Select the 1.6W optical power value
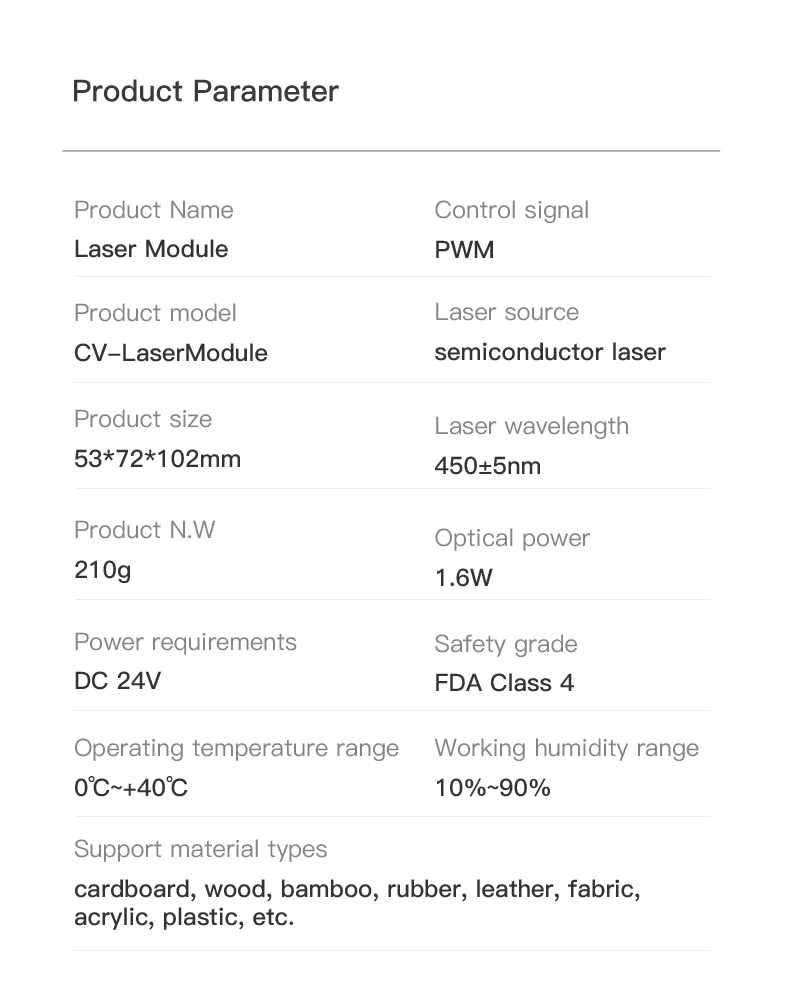The image size is (790, 985). tap(463, 578)
